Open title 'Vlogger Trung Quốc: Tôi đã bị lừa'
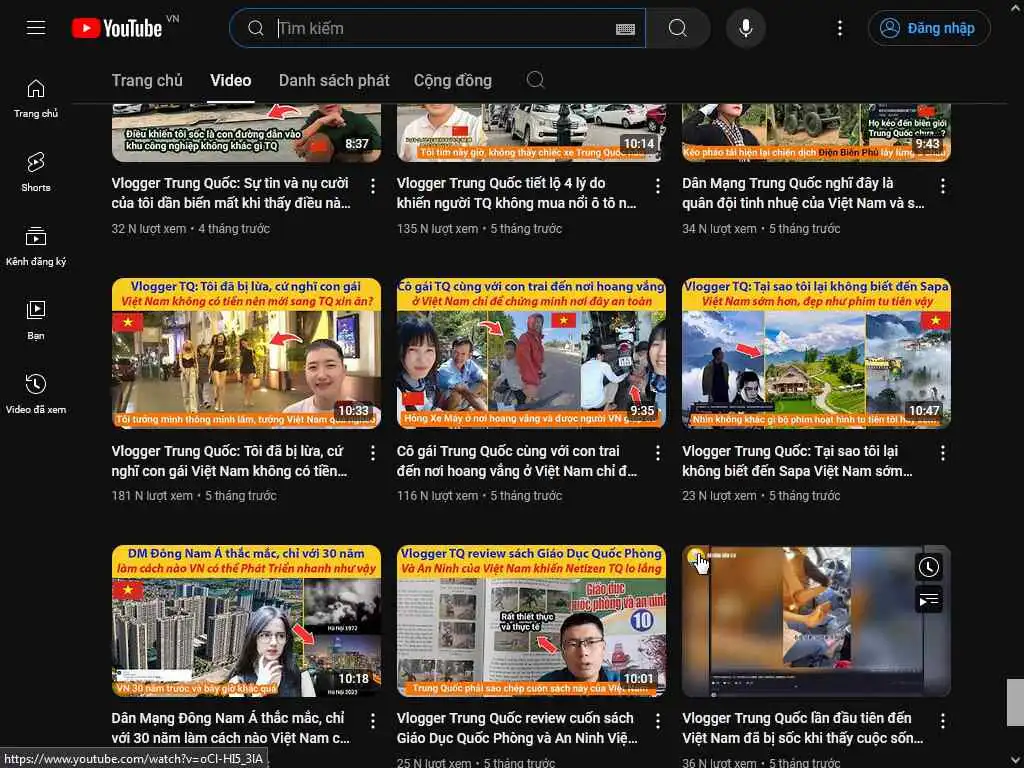Viewport: 1024px width, 768px height. pyautogui.click(x=229, y=460)
